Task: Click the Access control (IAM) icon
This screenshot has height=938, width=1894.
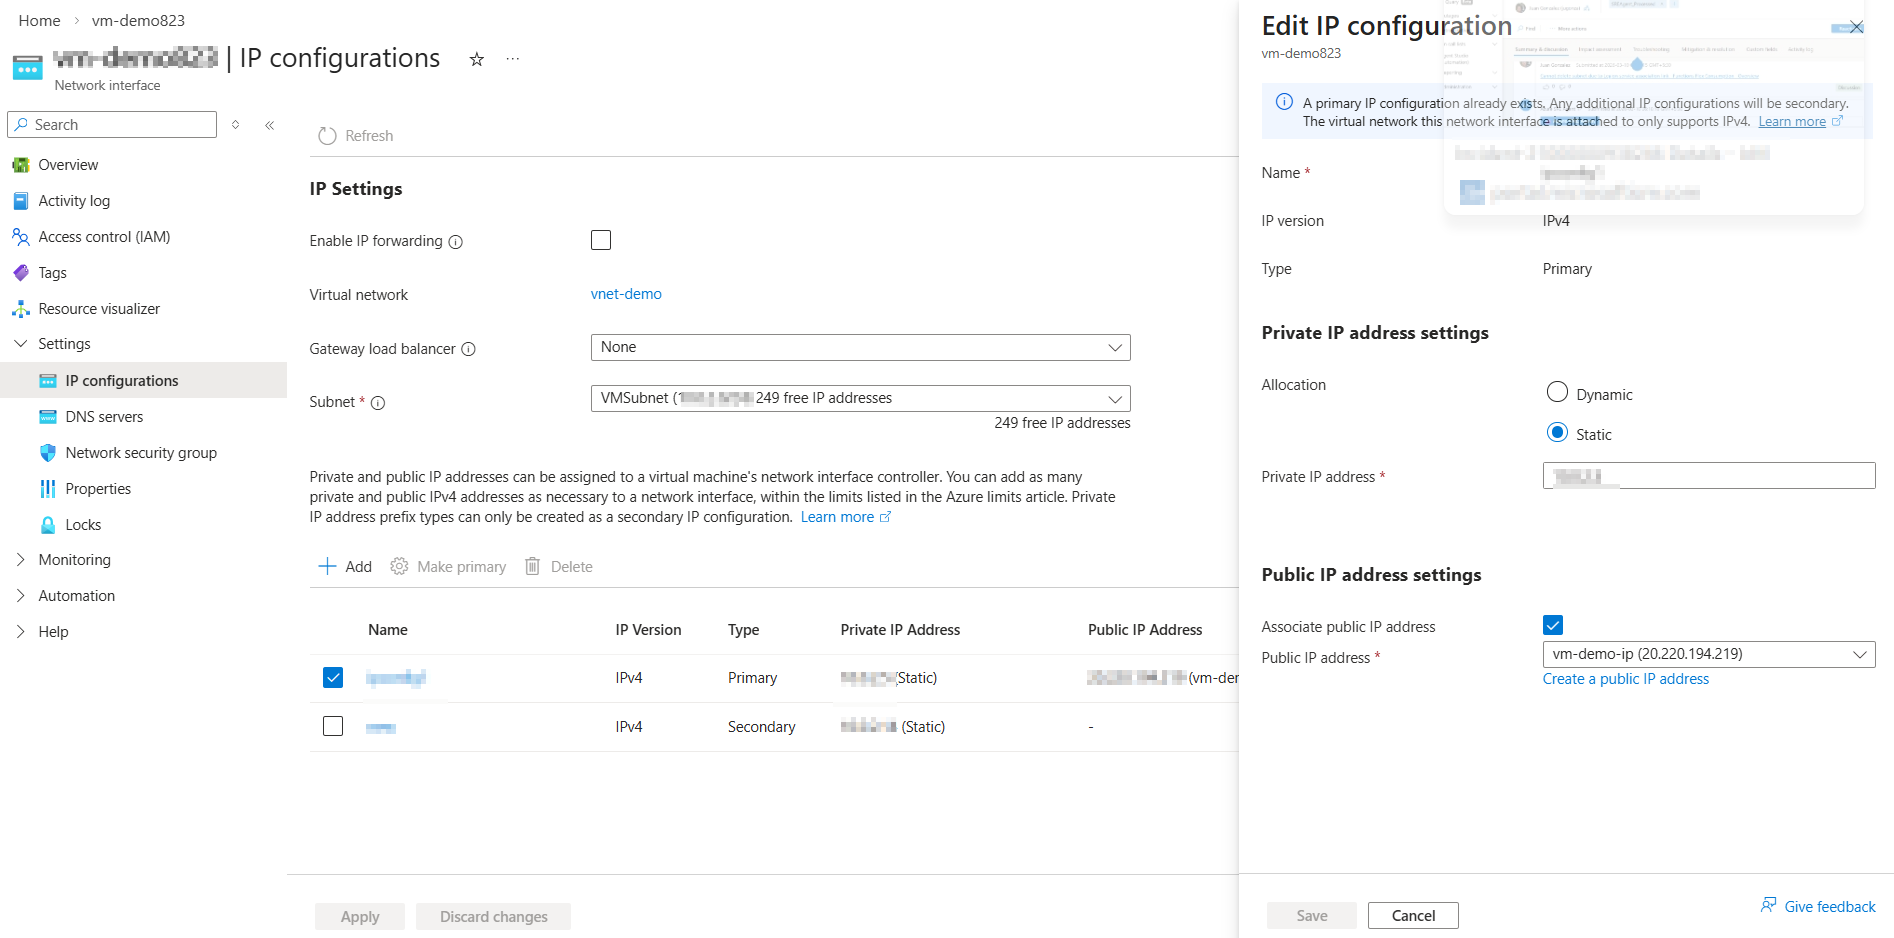Action: click(21, 237)
